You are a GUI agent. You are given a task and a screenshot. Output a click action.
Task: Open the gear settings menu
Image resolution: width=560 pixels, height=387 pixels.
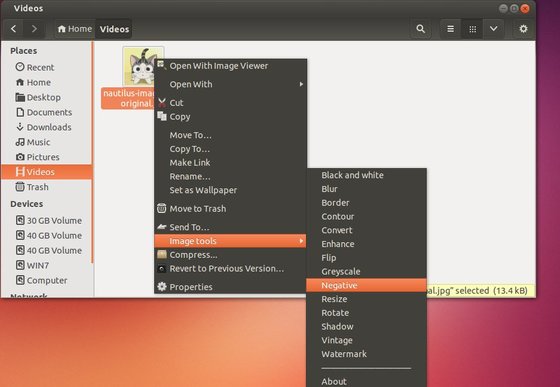(523, 29)
